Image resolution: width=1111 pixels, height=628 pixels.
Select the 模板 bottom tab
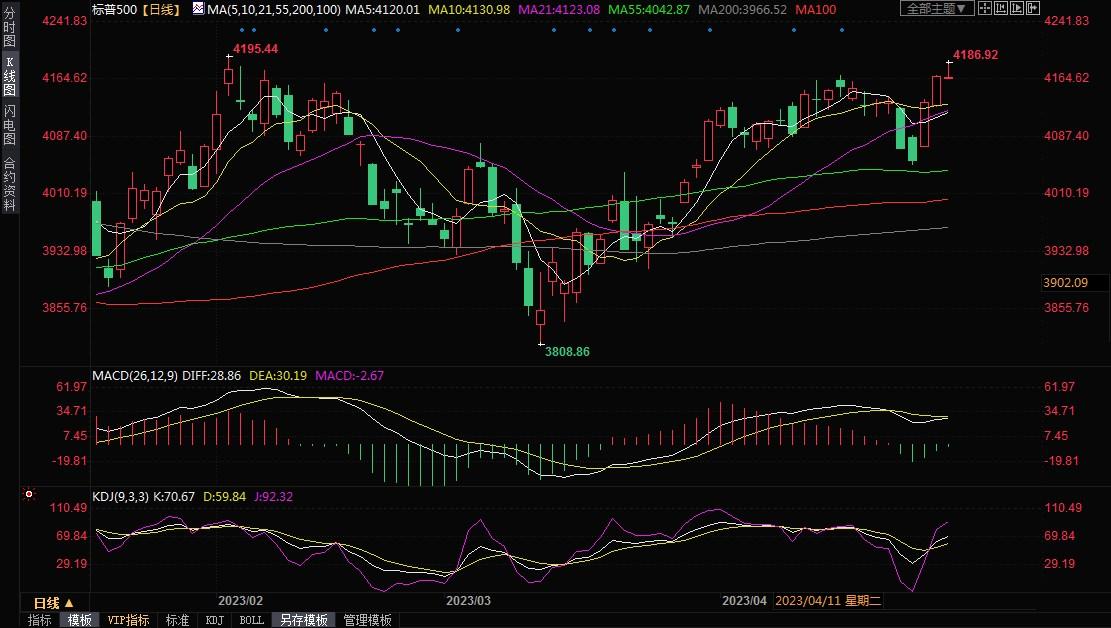click(80, 620)
